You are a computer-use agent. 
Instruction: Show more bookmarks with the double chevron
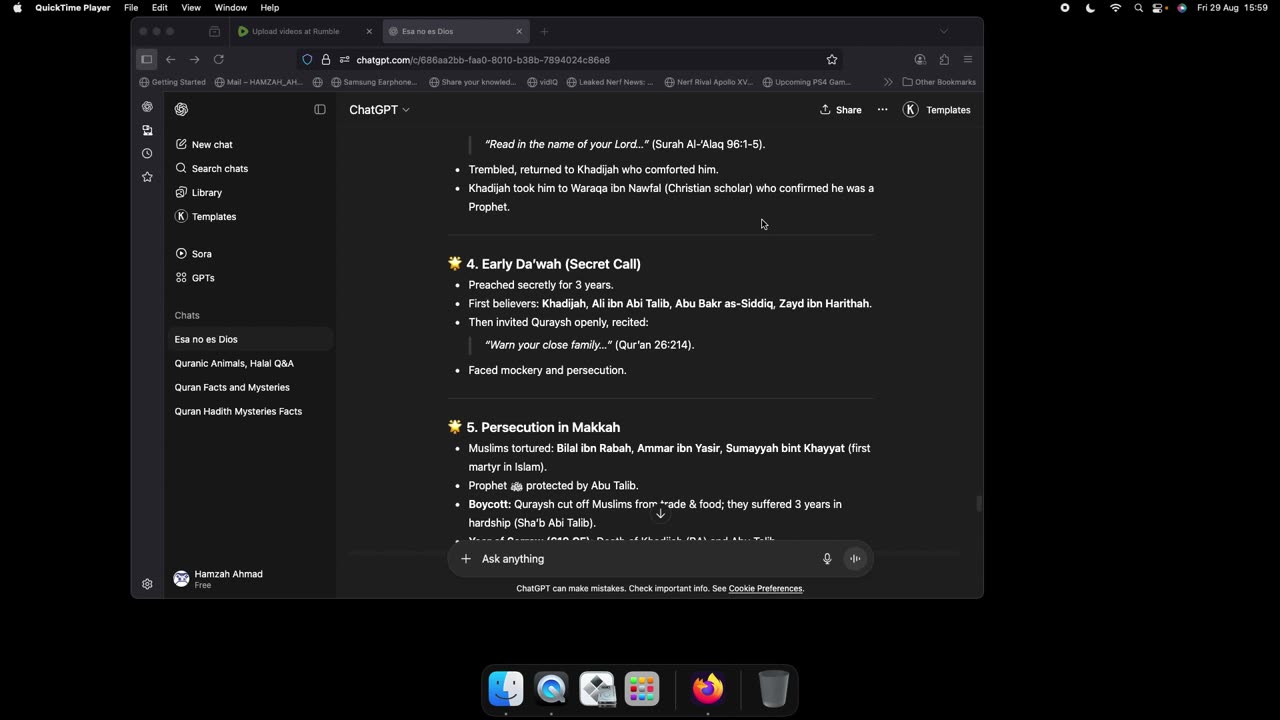tap(888, 82)
